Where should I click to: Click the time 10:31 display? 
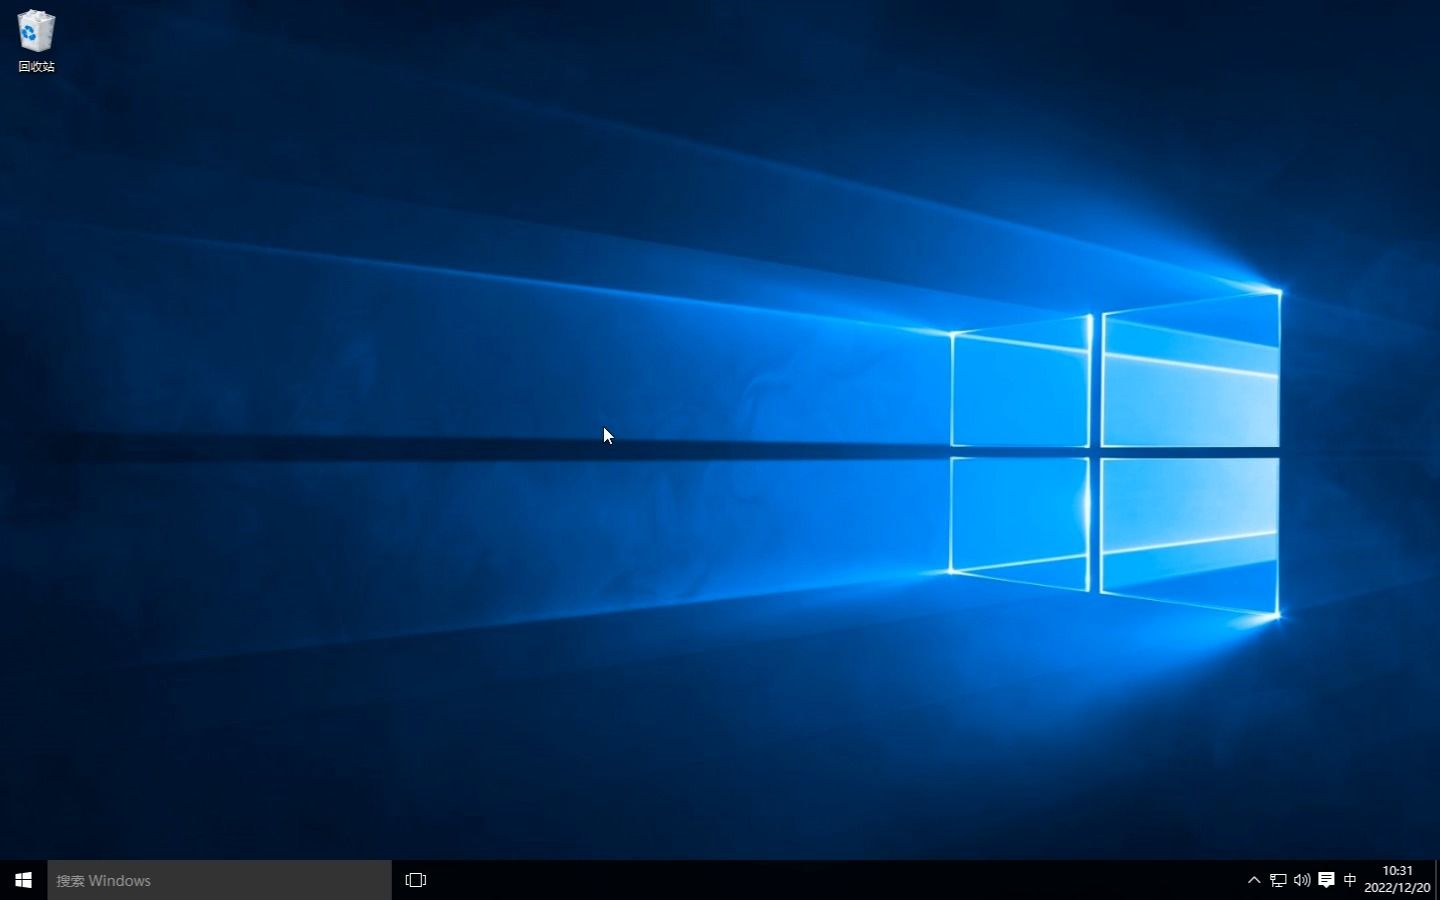click(1397, 871)
